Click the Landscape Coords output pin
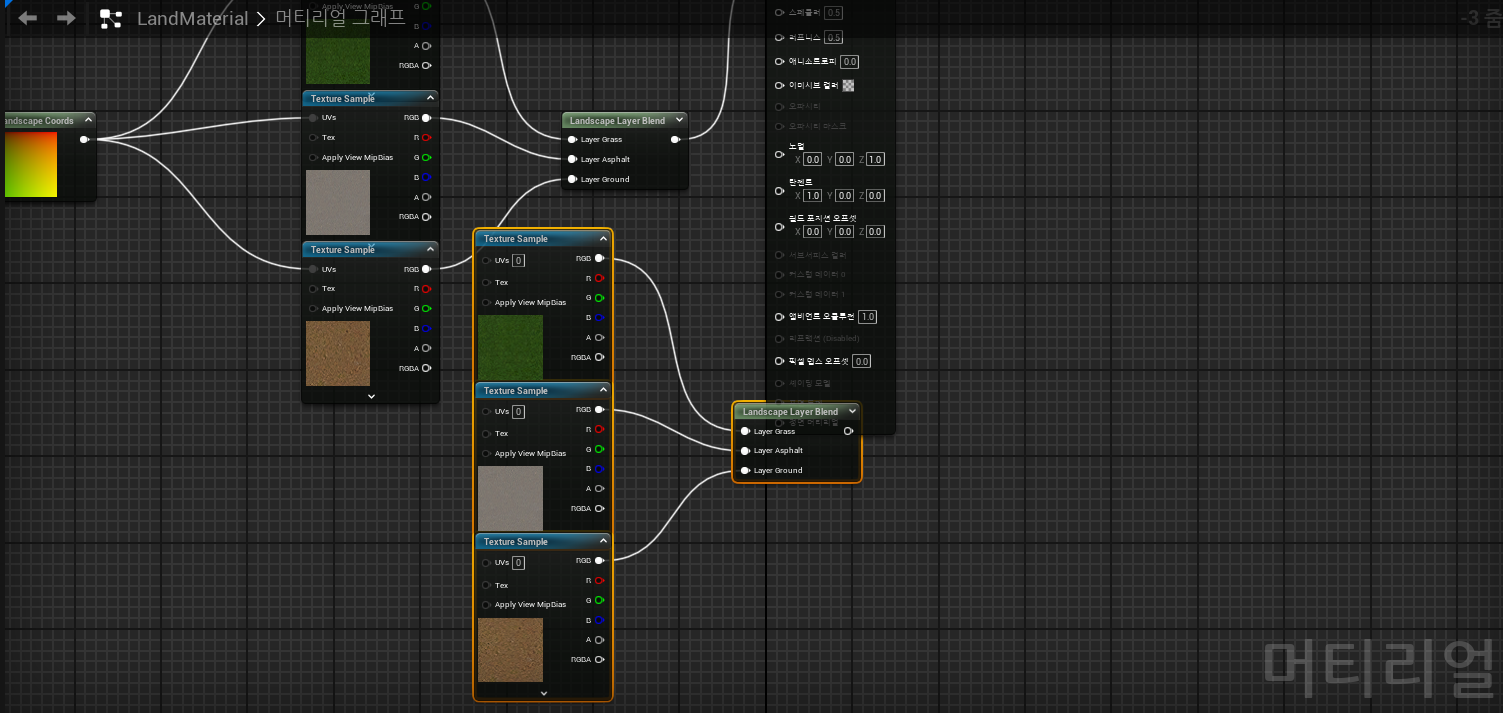1503x713 pixels. 84,140
